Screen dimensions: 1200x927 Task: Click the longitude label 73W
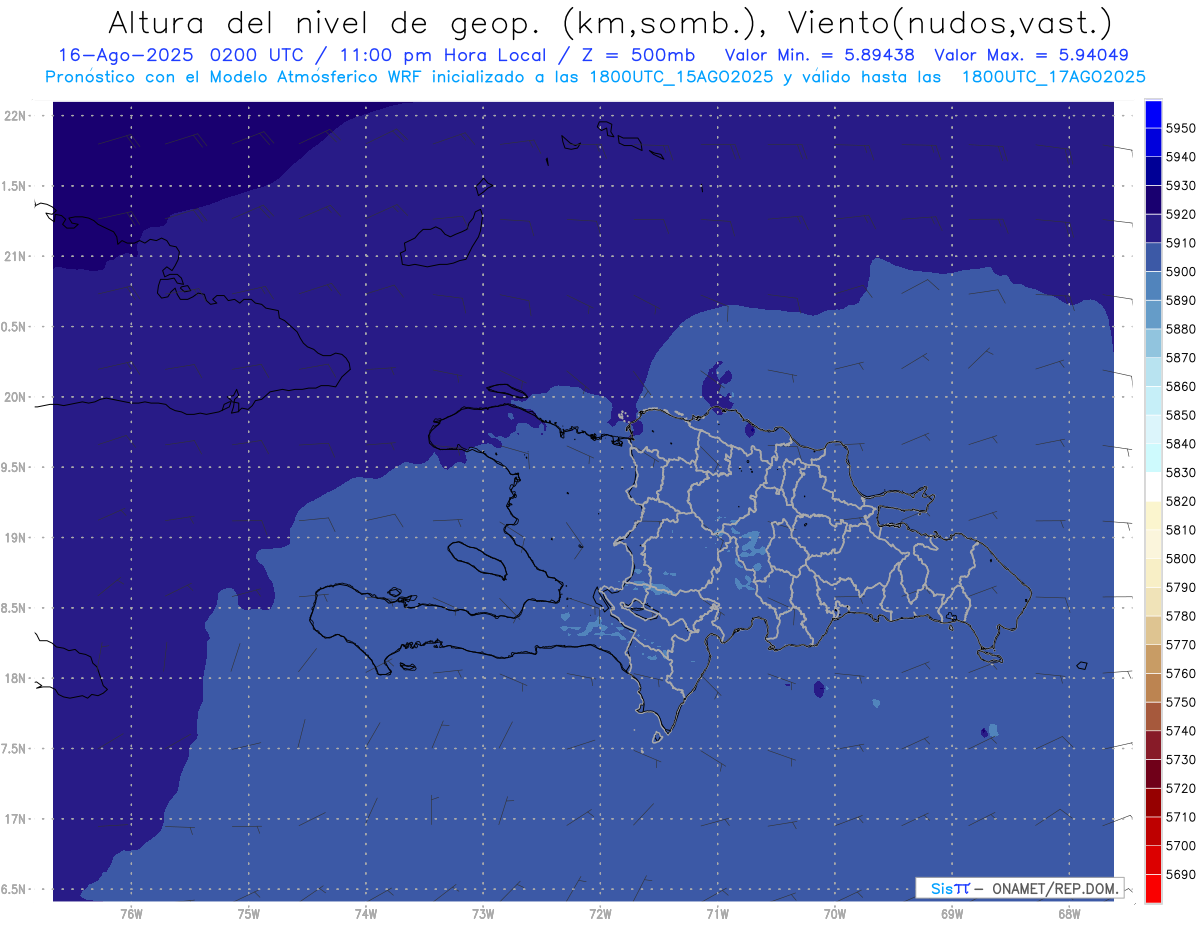pos(483,913)
